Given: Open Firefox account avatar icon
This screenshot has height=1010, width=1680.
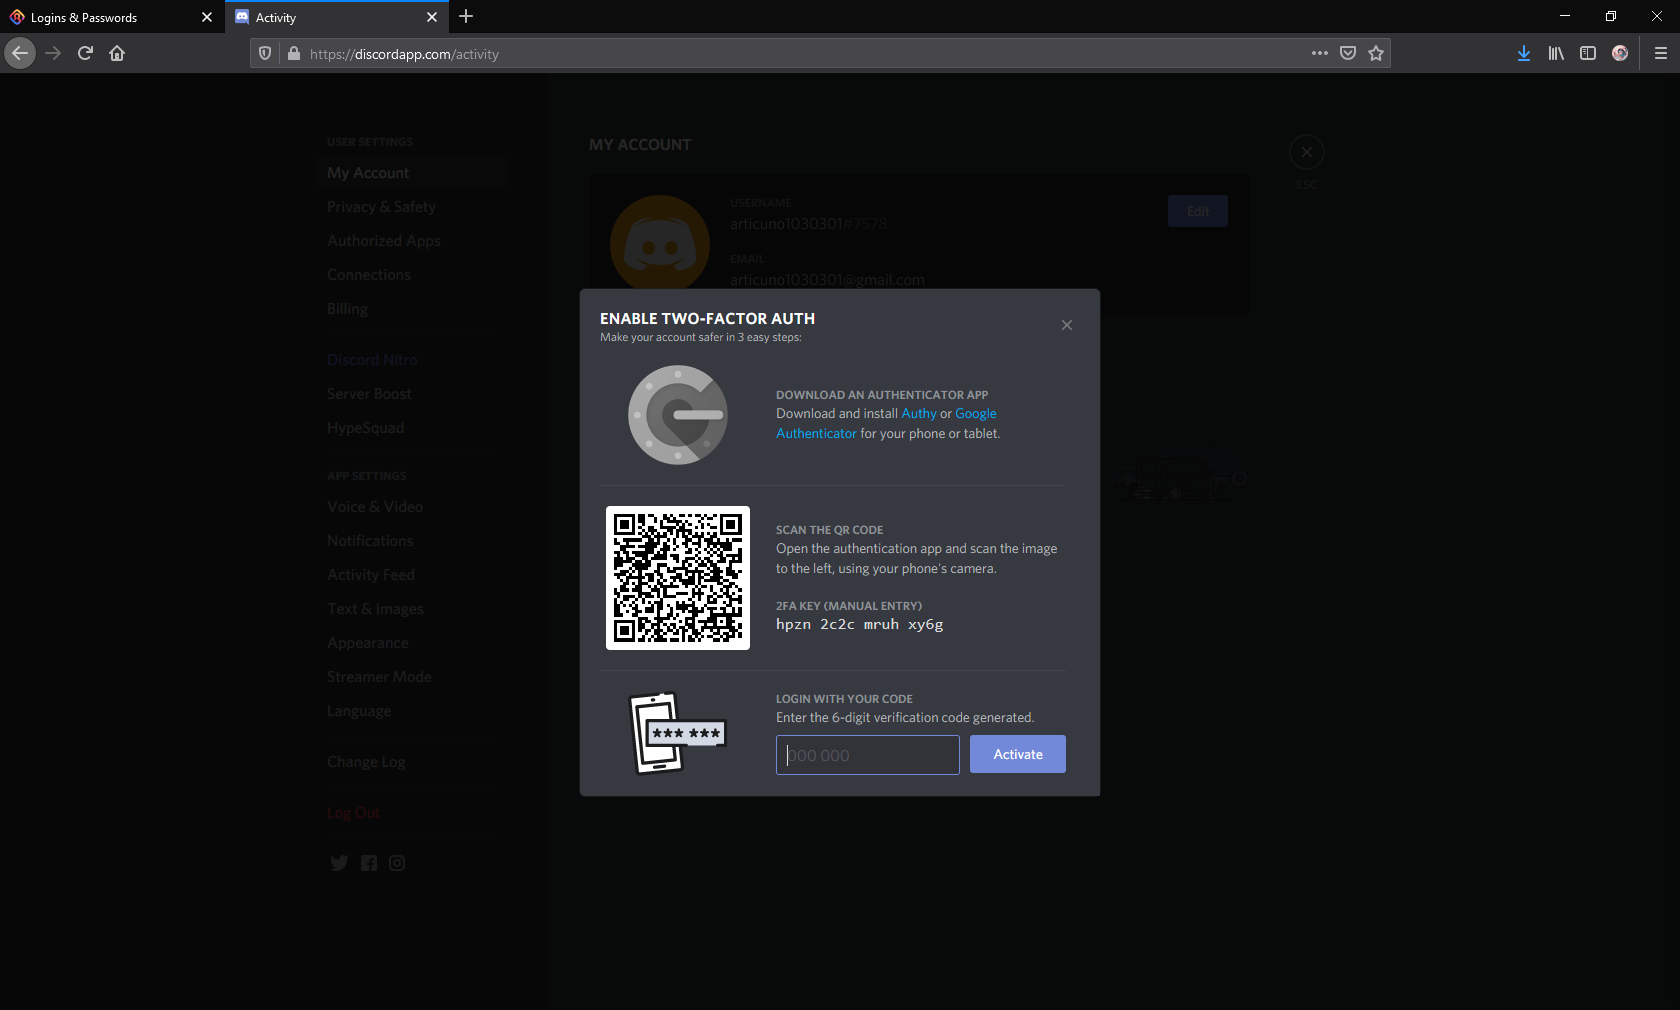Looking at the screenshot, I should point(1620,53).
